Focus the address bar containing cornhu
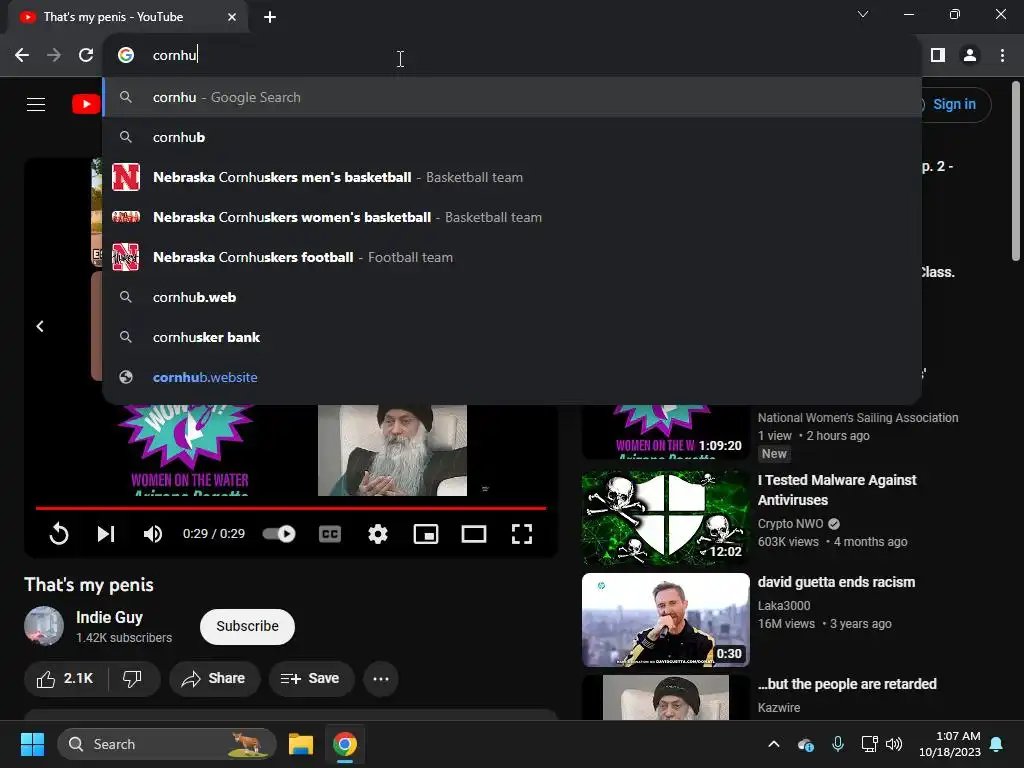The width and height of the screenshot is (1024, 768). click(x=512, y=56)
